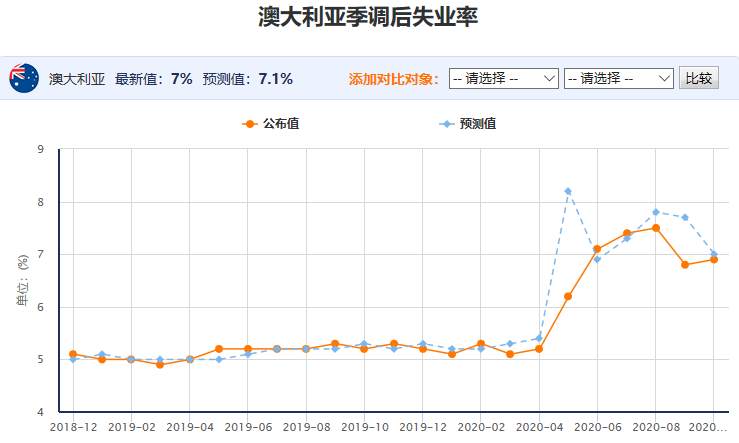This screenshot has height=443, width=739.
Task: Click the blue forecast point at 2020-08
Action: (x=656, y=212)
